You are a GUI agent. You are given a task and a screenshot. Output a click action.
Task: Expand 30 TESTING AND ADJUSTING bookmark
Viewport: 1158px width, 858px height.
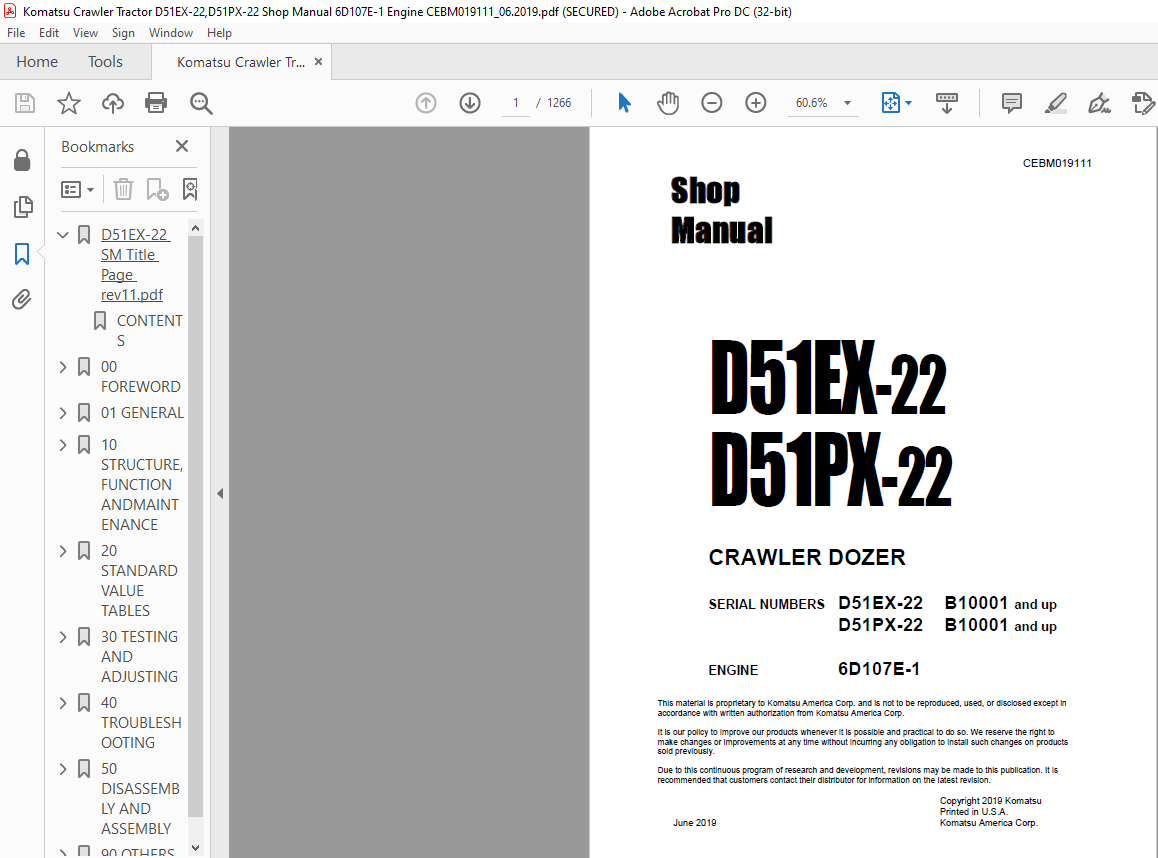[x=63, y=636]
